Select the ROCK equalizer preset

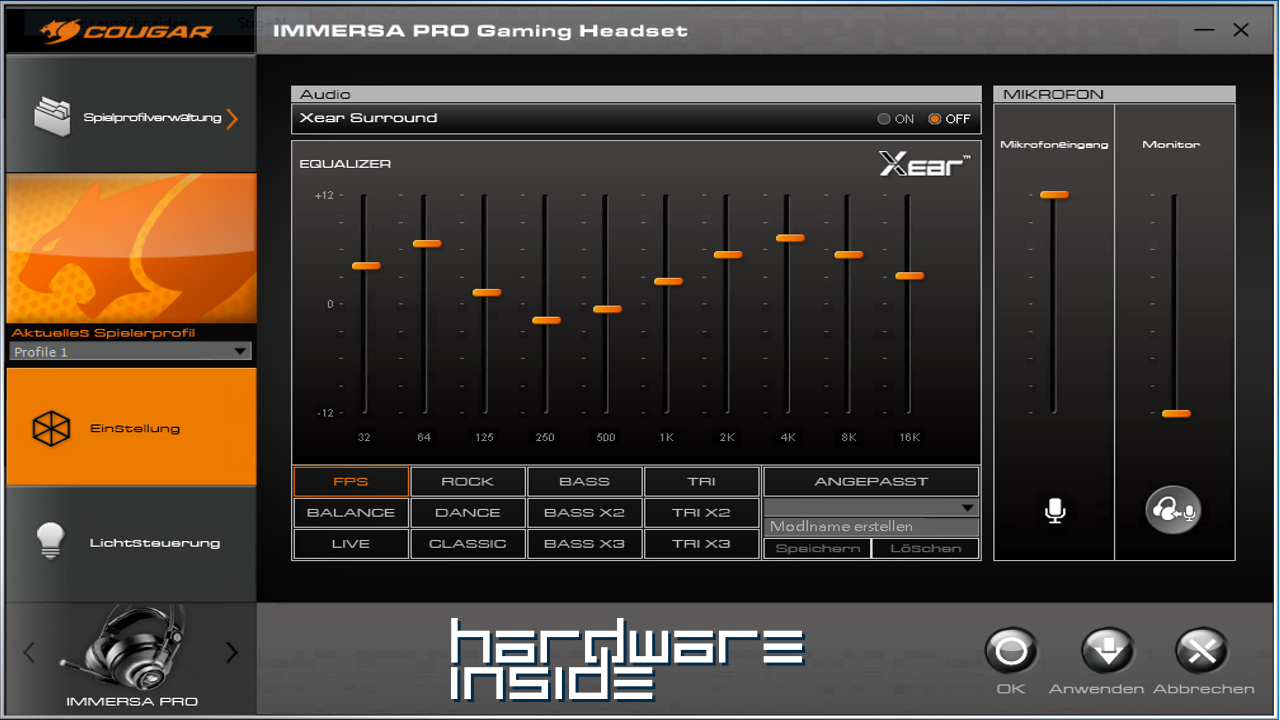(468, 481)
